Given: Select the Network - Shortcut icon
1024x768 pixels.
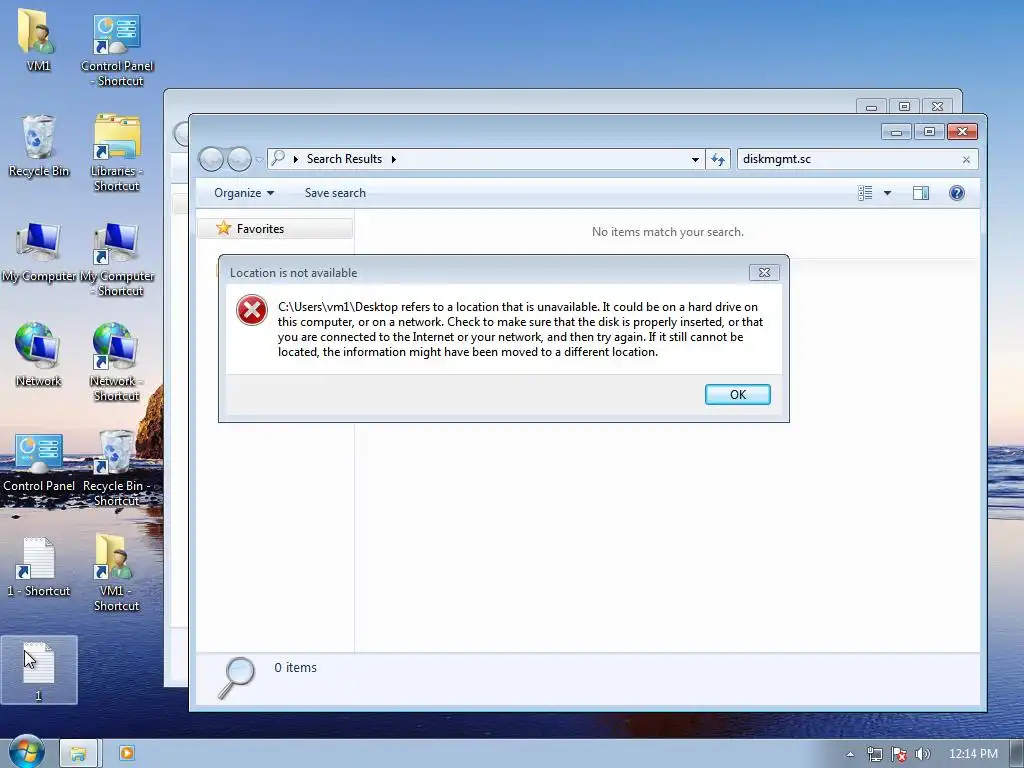Looking at the screenshot, I should [x=116, y=362].
